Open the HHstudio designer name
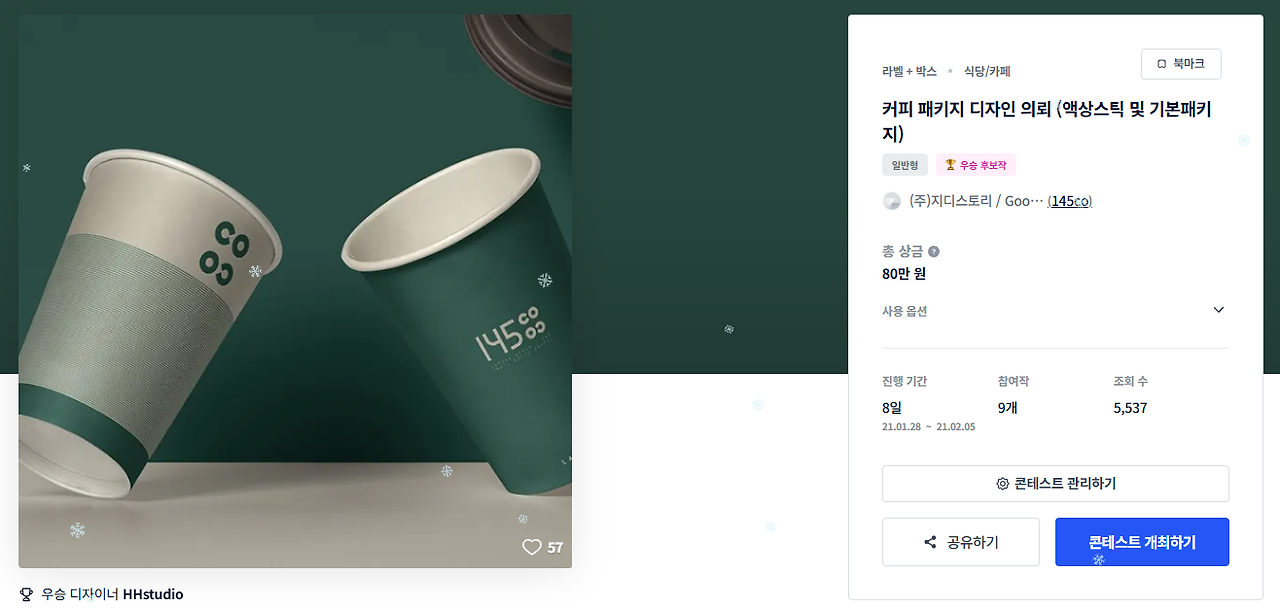The width and height of the screenshot is (1280, 608). pos(153,594)
